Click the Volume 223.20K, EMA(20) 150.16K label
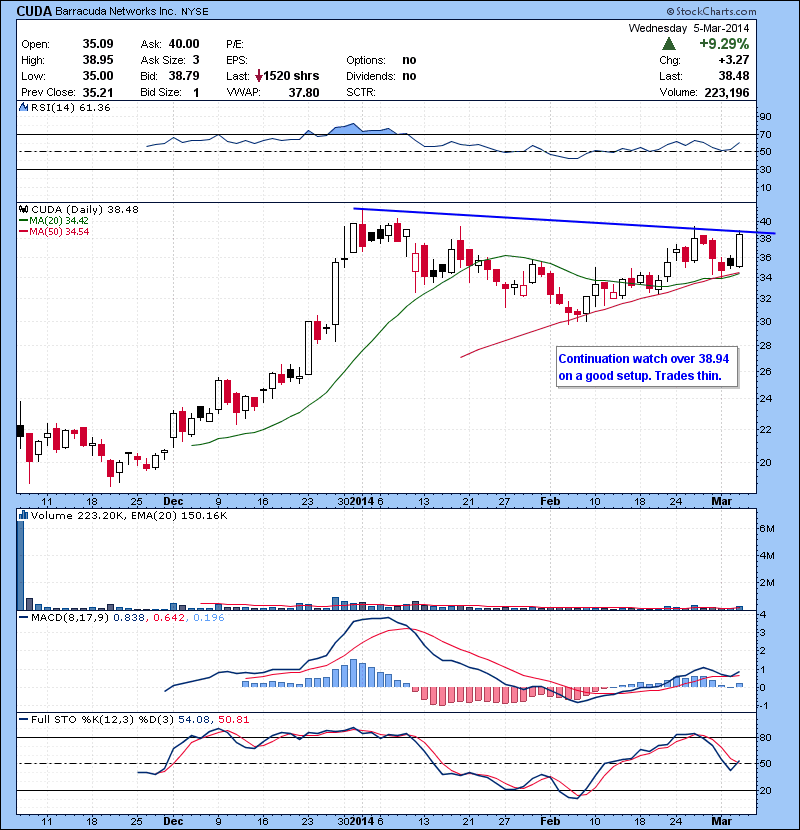800x830 pixels. [129, 515]
